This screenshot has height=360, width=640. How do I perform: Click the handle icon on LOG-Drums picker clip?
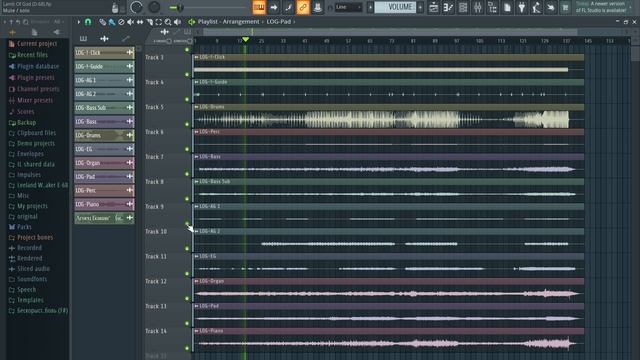(x=130, y=135)
